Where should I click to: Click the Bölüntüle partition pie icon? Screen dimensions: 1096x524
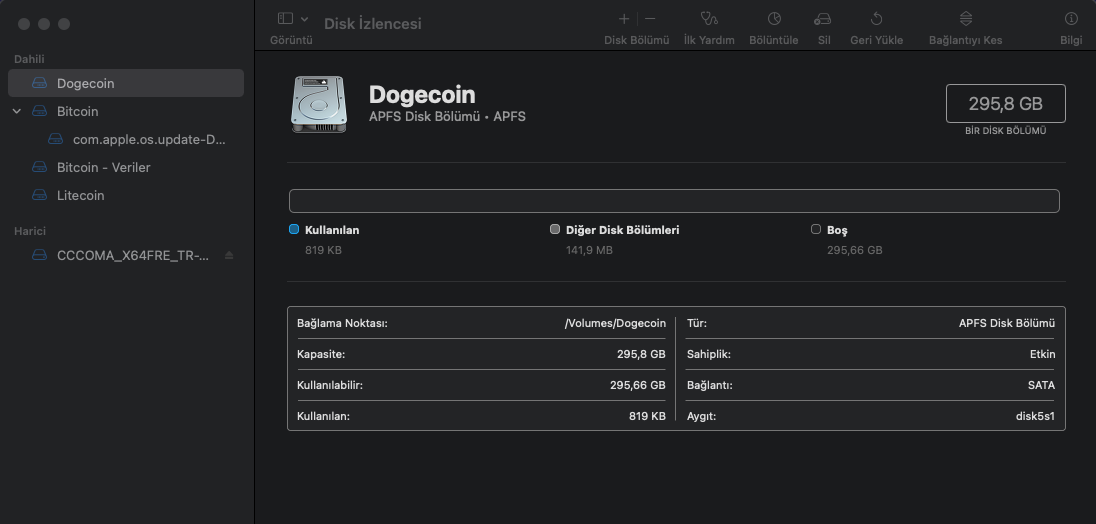point(773,19)
